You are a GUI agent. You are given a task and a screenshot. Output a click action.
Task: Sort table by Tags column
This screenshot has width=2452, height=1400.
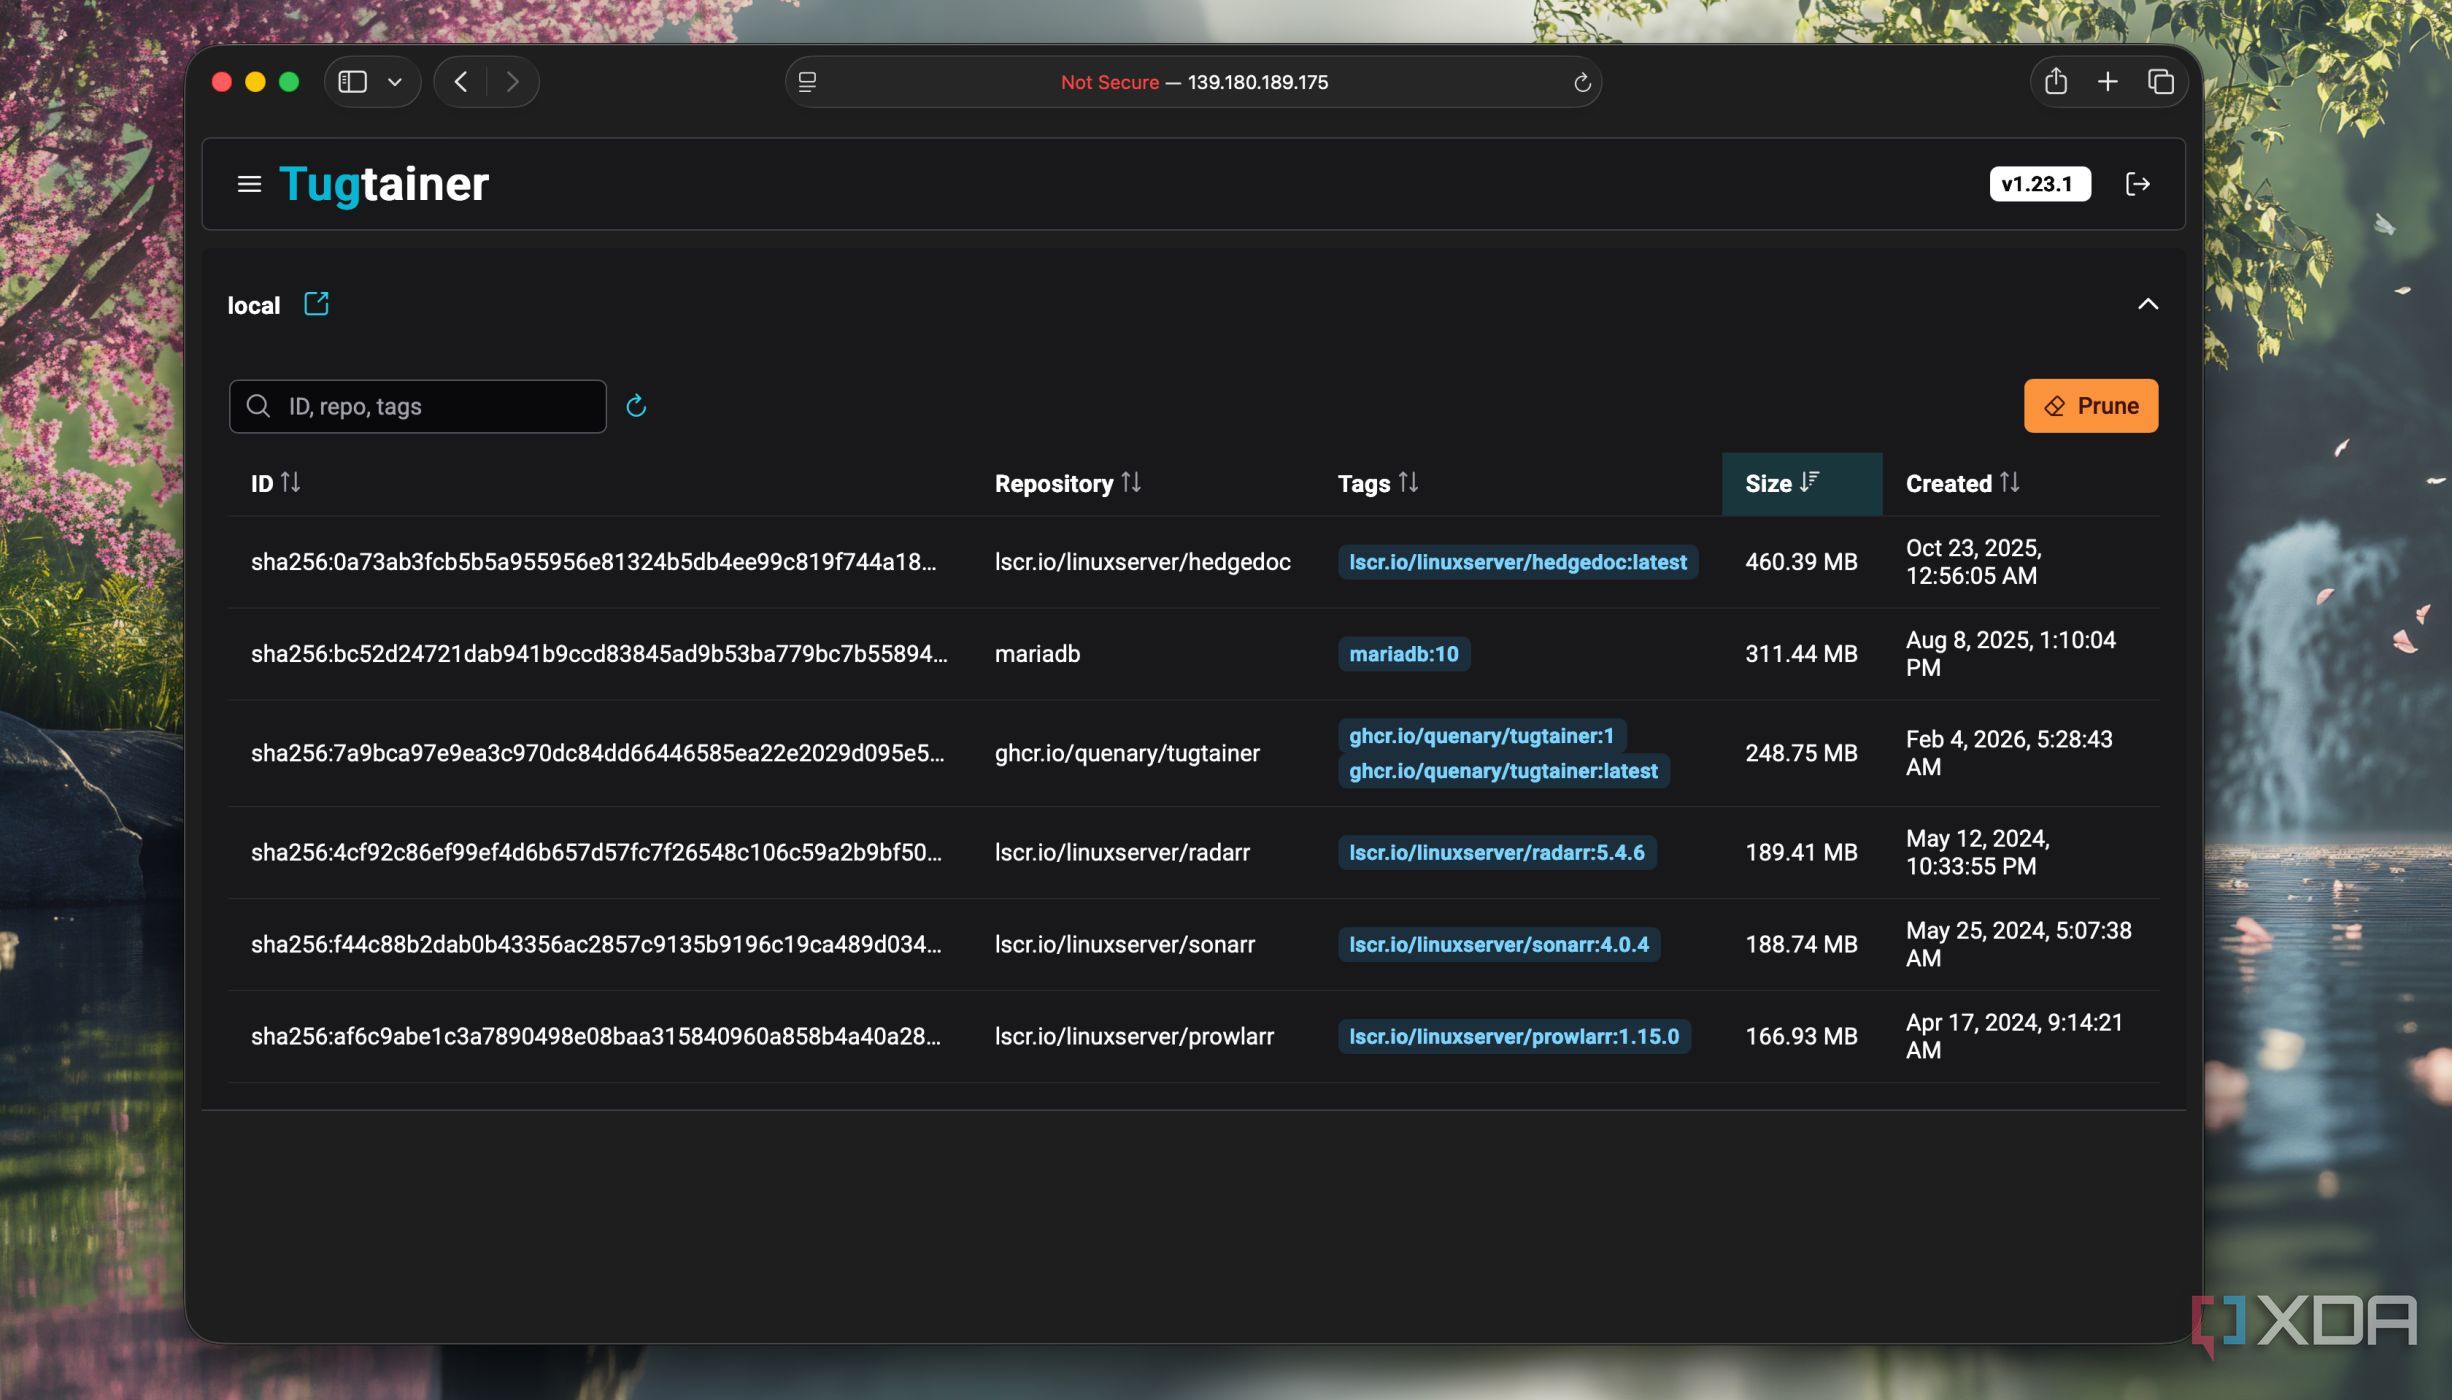point(1378,484)
